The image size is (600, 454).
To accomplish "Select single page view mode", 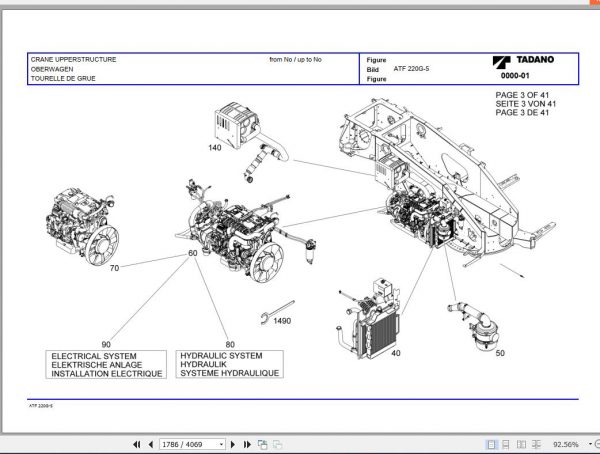I will [x=491, y=444].
